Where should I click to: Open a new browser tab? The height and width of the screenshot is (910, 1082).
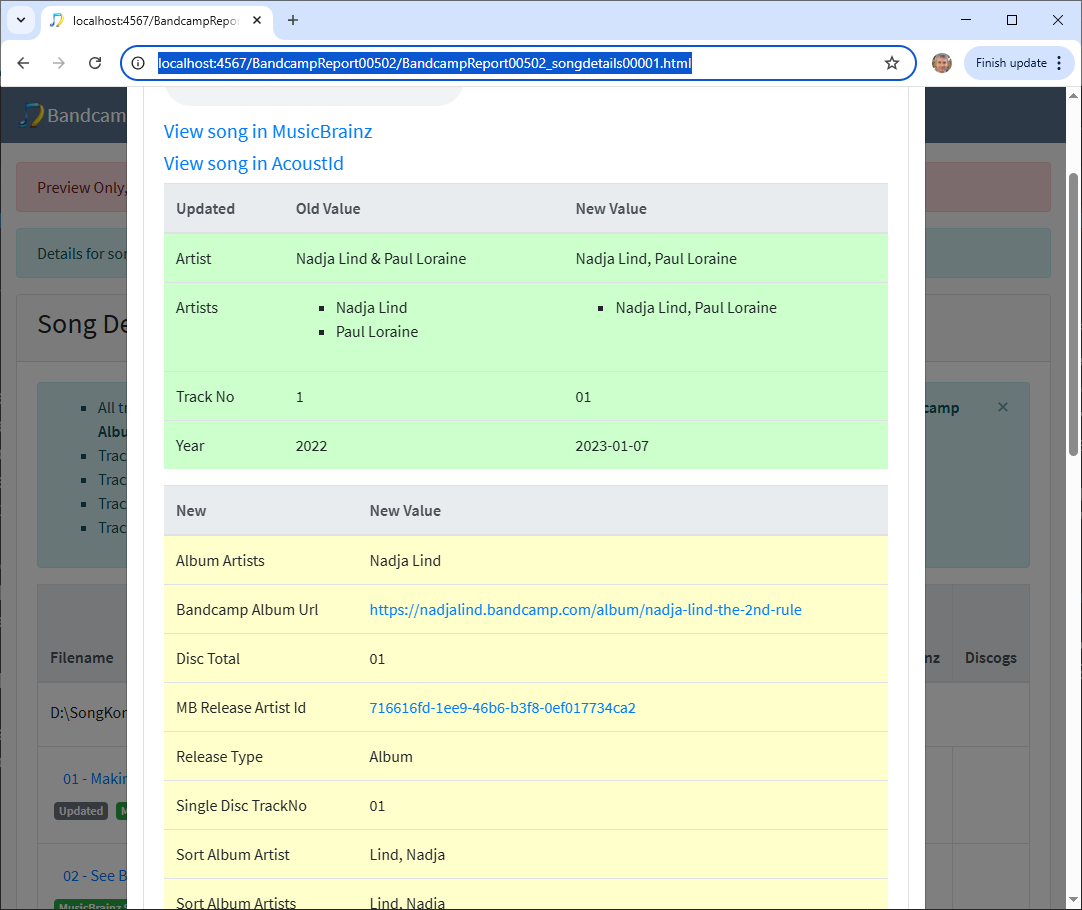click(x=293, y=20)
